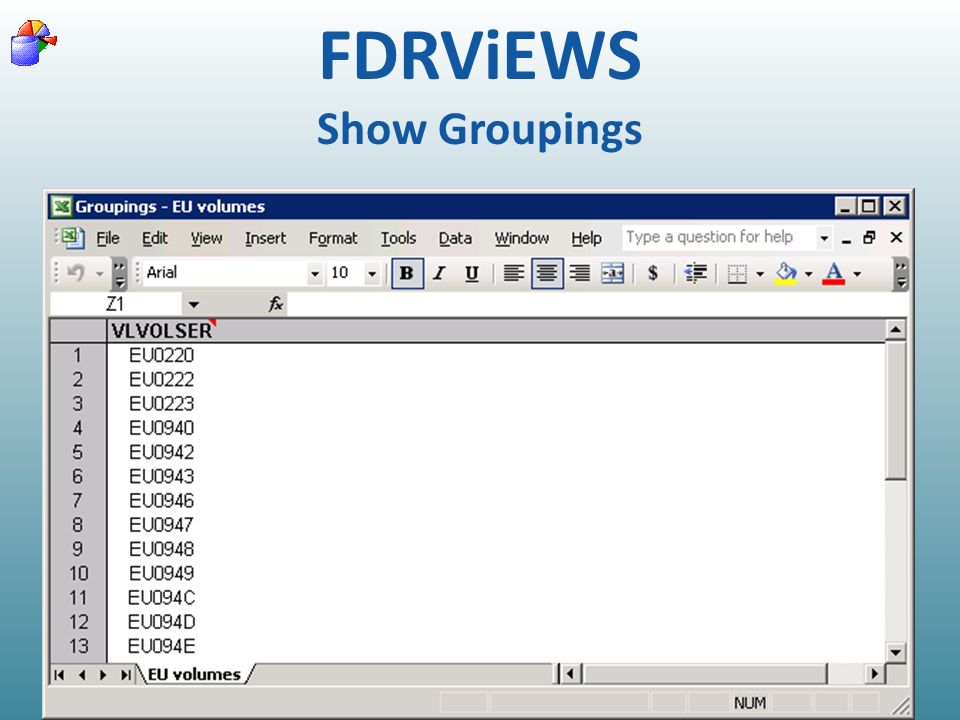
Task: Go to previous sheet tab arrow
Action: 81,675
